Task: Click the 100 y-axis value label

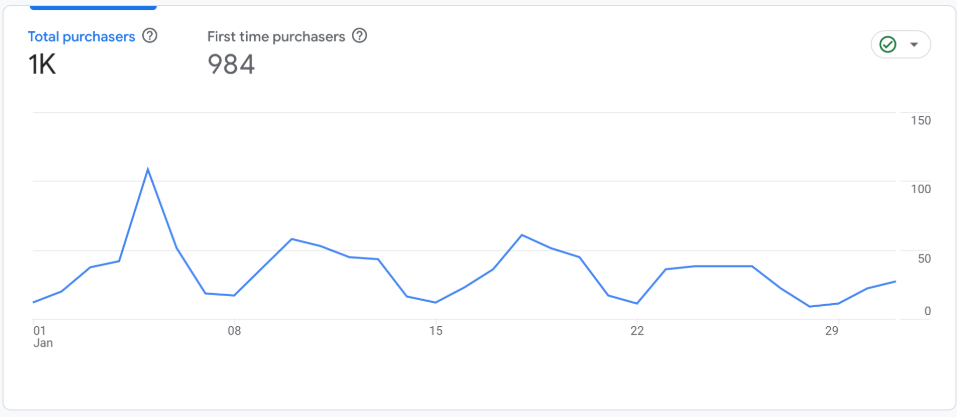Action: click(x=921, y=189)
